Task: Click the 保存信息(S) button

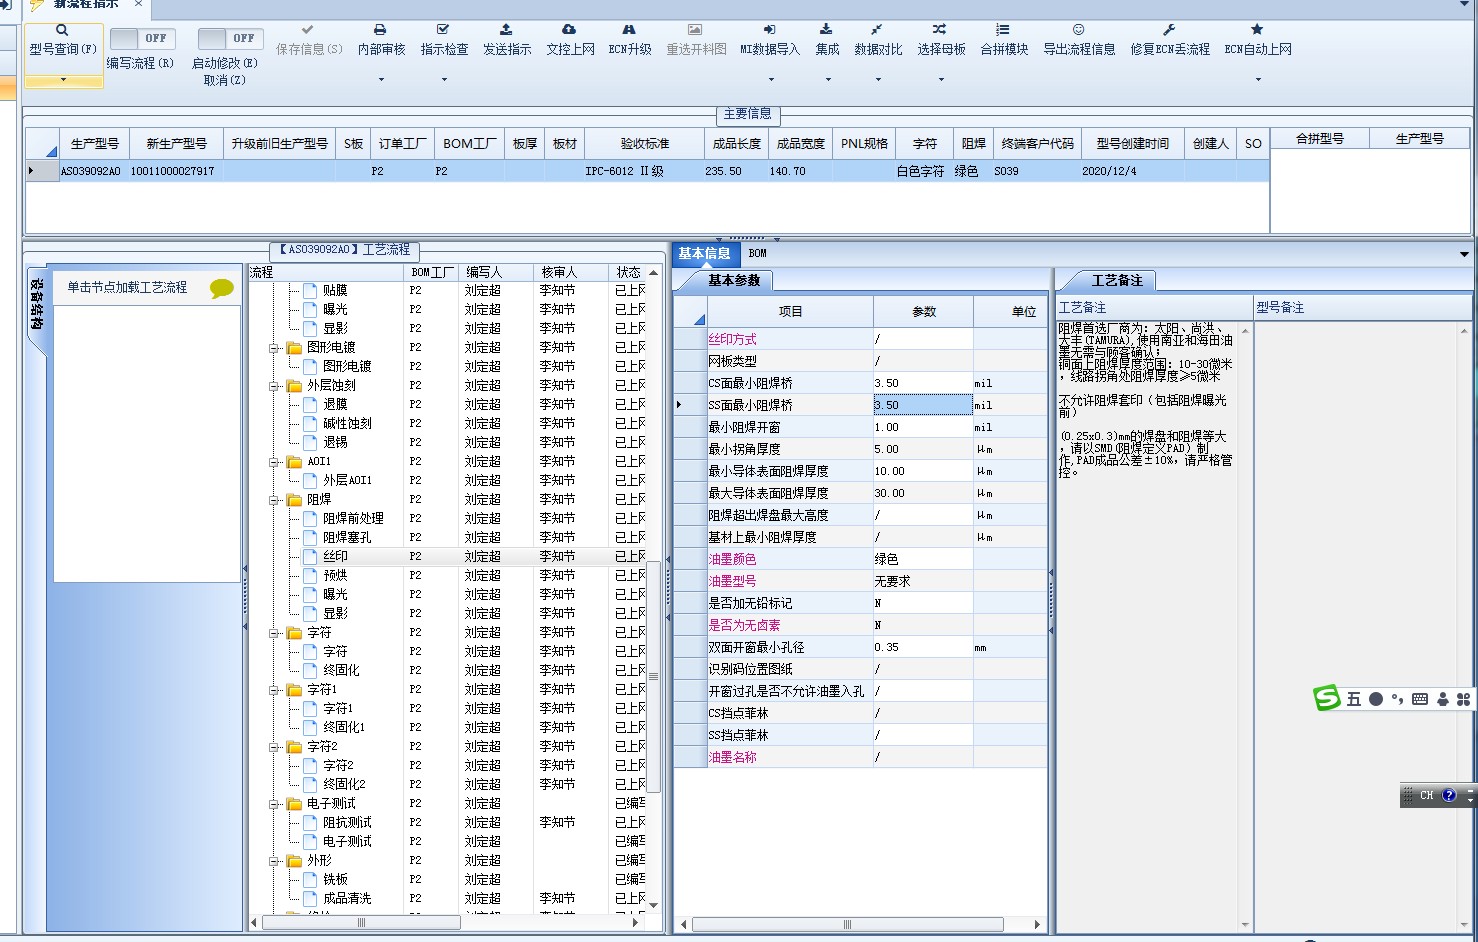Action: point(308,40)
